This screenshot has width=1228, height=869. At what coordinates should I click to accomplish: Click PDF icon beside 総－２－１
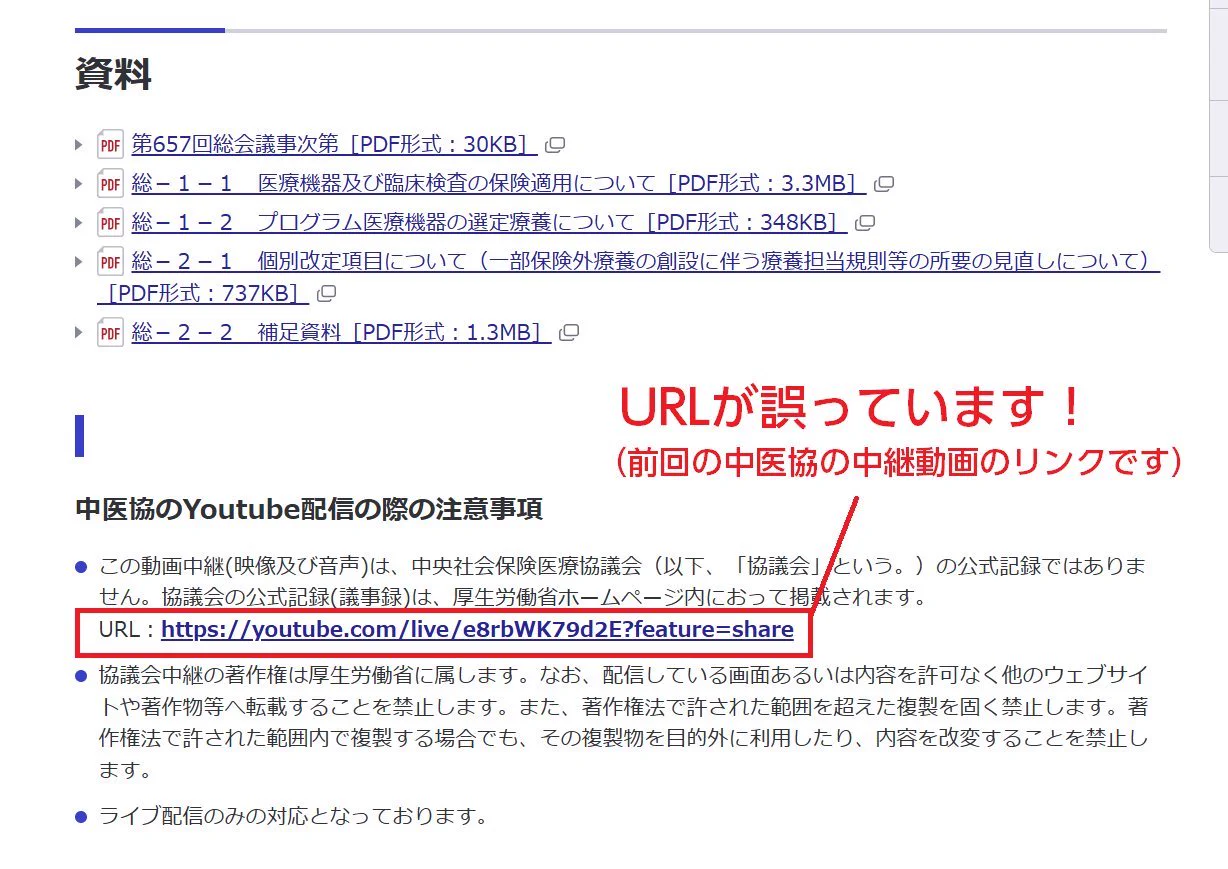click(110, 262)
